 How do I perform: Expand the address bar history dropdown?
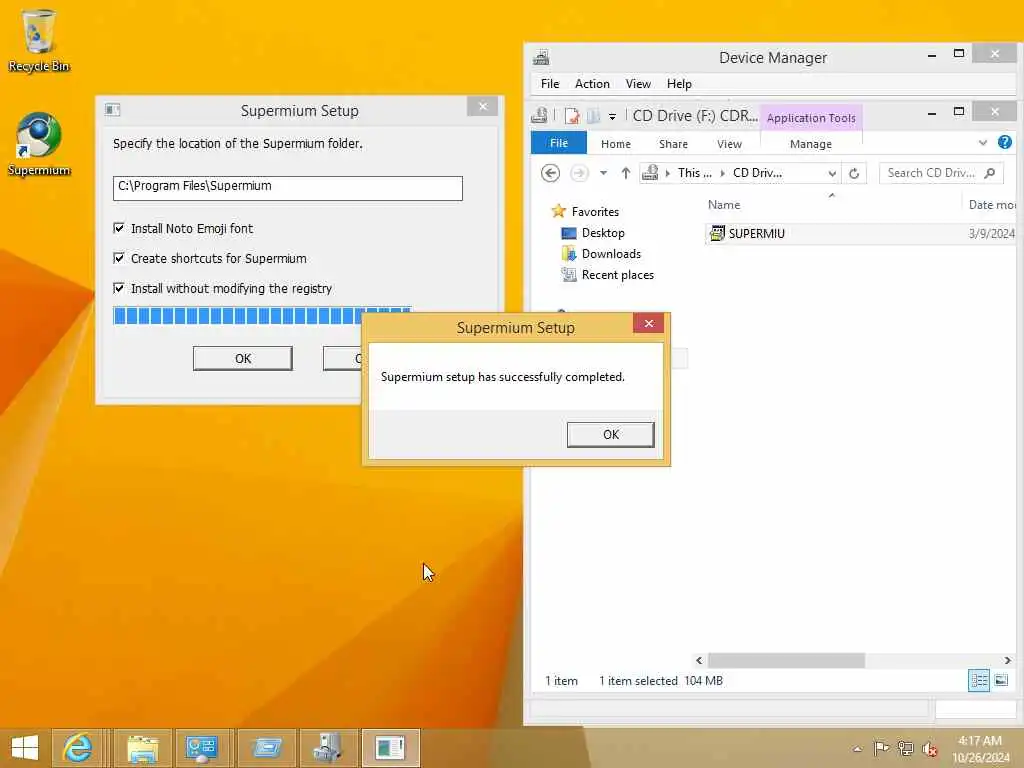[832, 173]
